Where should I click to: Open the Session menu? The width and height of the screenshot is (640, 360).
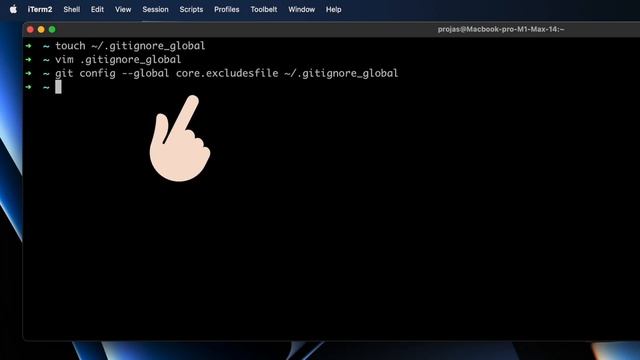(155, 9)
